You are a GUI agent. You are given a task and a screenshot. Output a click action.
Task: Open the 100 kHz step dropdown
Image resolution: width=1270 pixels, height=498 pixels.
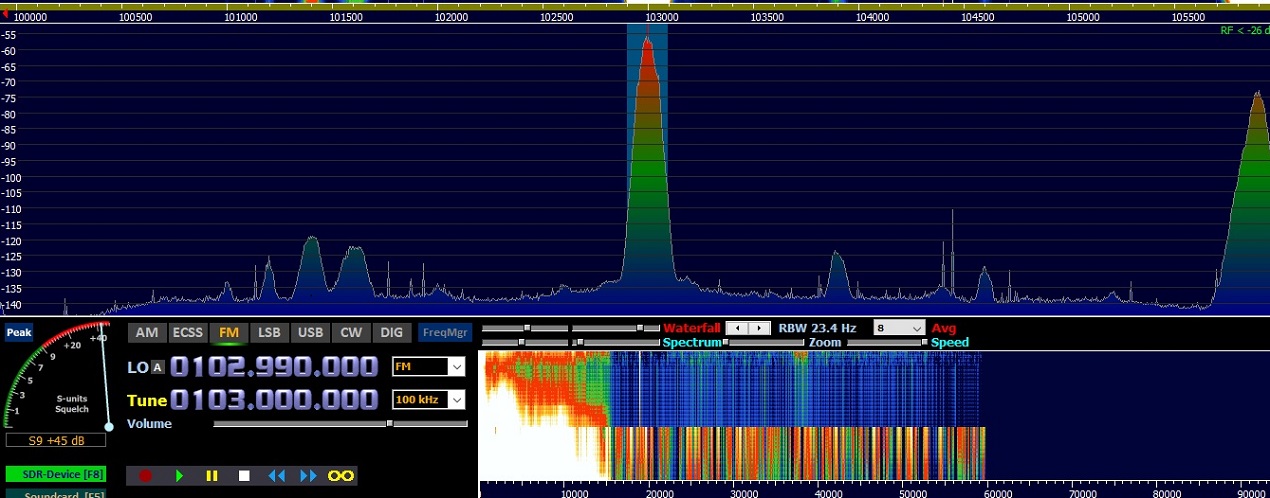[429, 400]
